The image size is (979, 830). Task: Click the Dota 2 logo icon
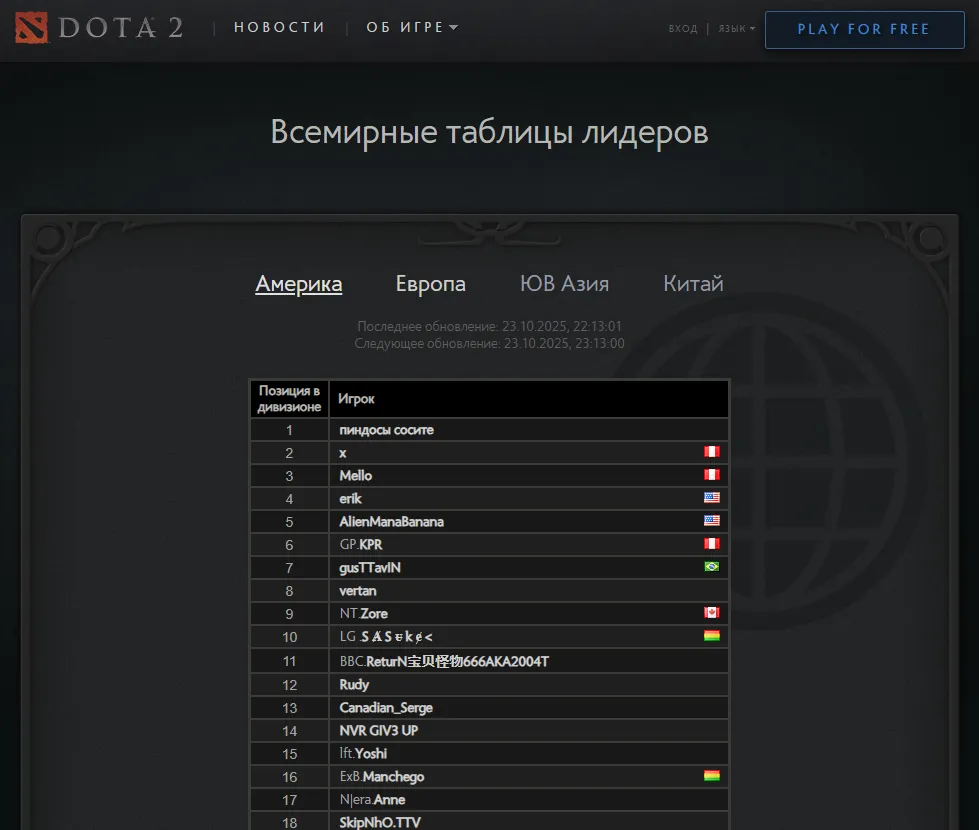click(31, 27)
